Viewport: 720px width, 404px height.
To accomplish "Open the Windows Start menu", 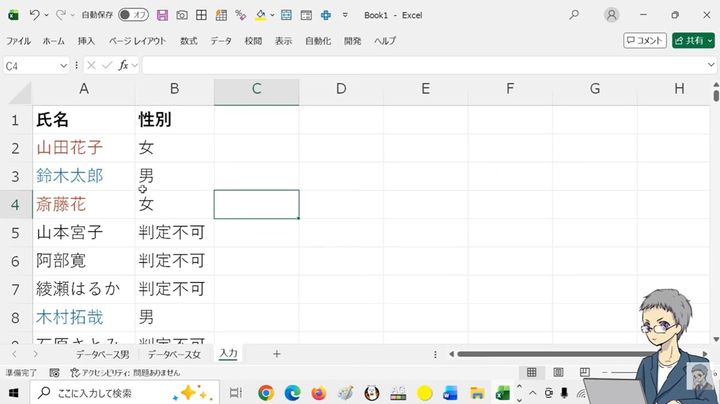I will pyautogui.click(x=13, y=393).
